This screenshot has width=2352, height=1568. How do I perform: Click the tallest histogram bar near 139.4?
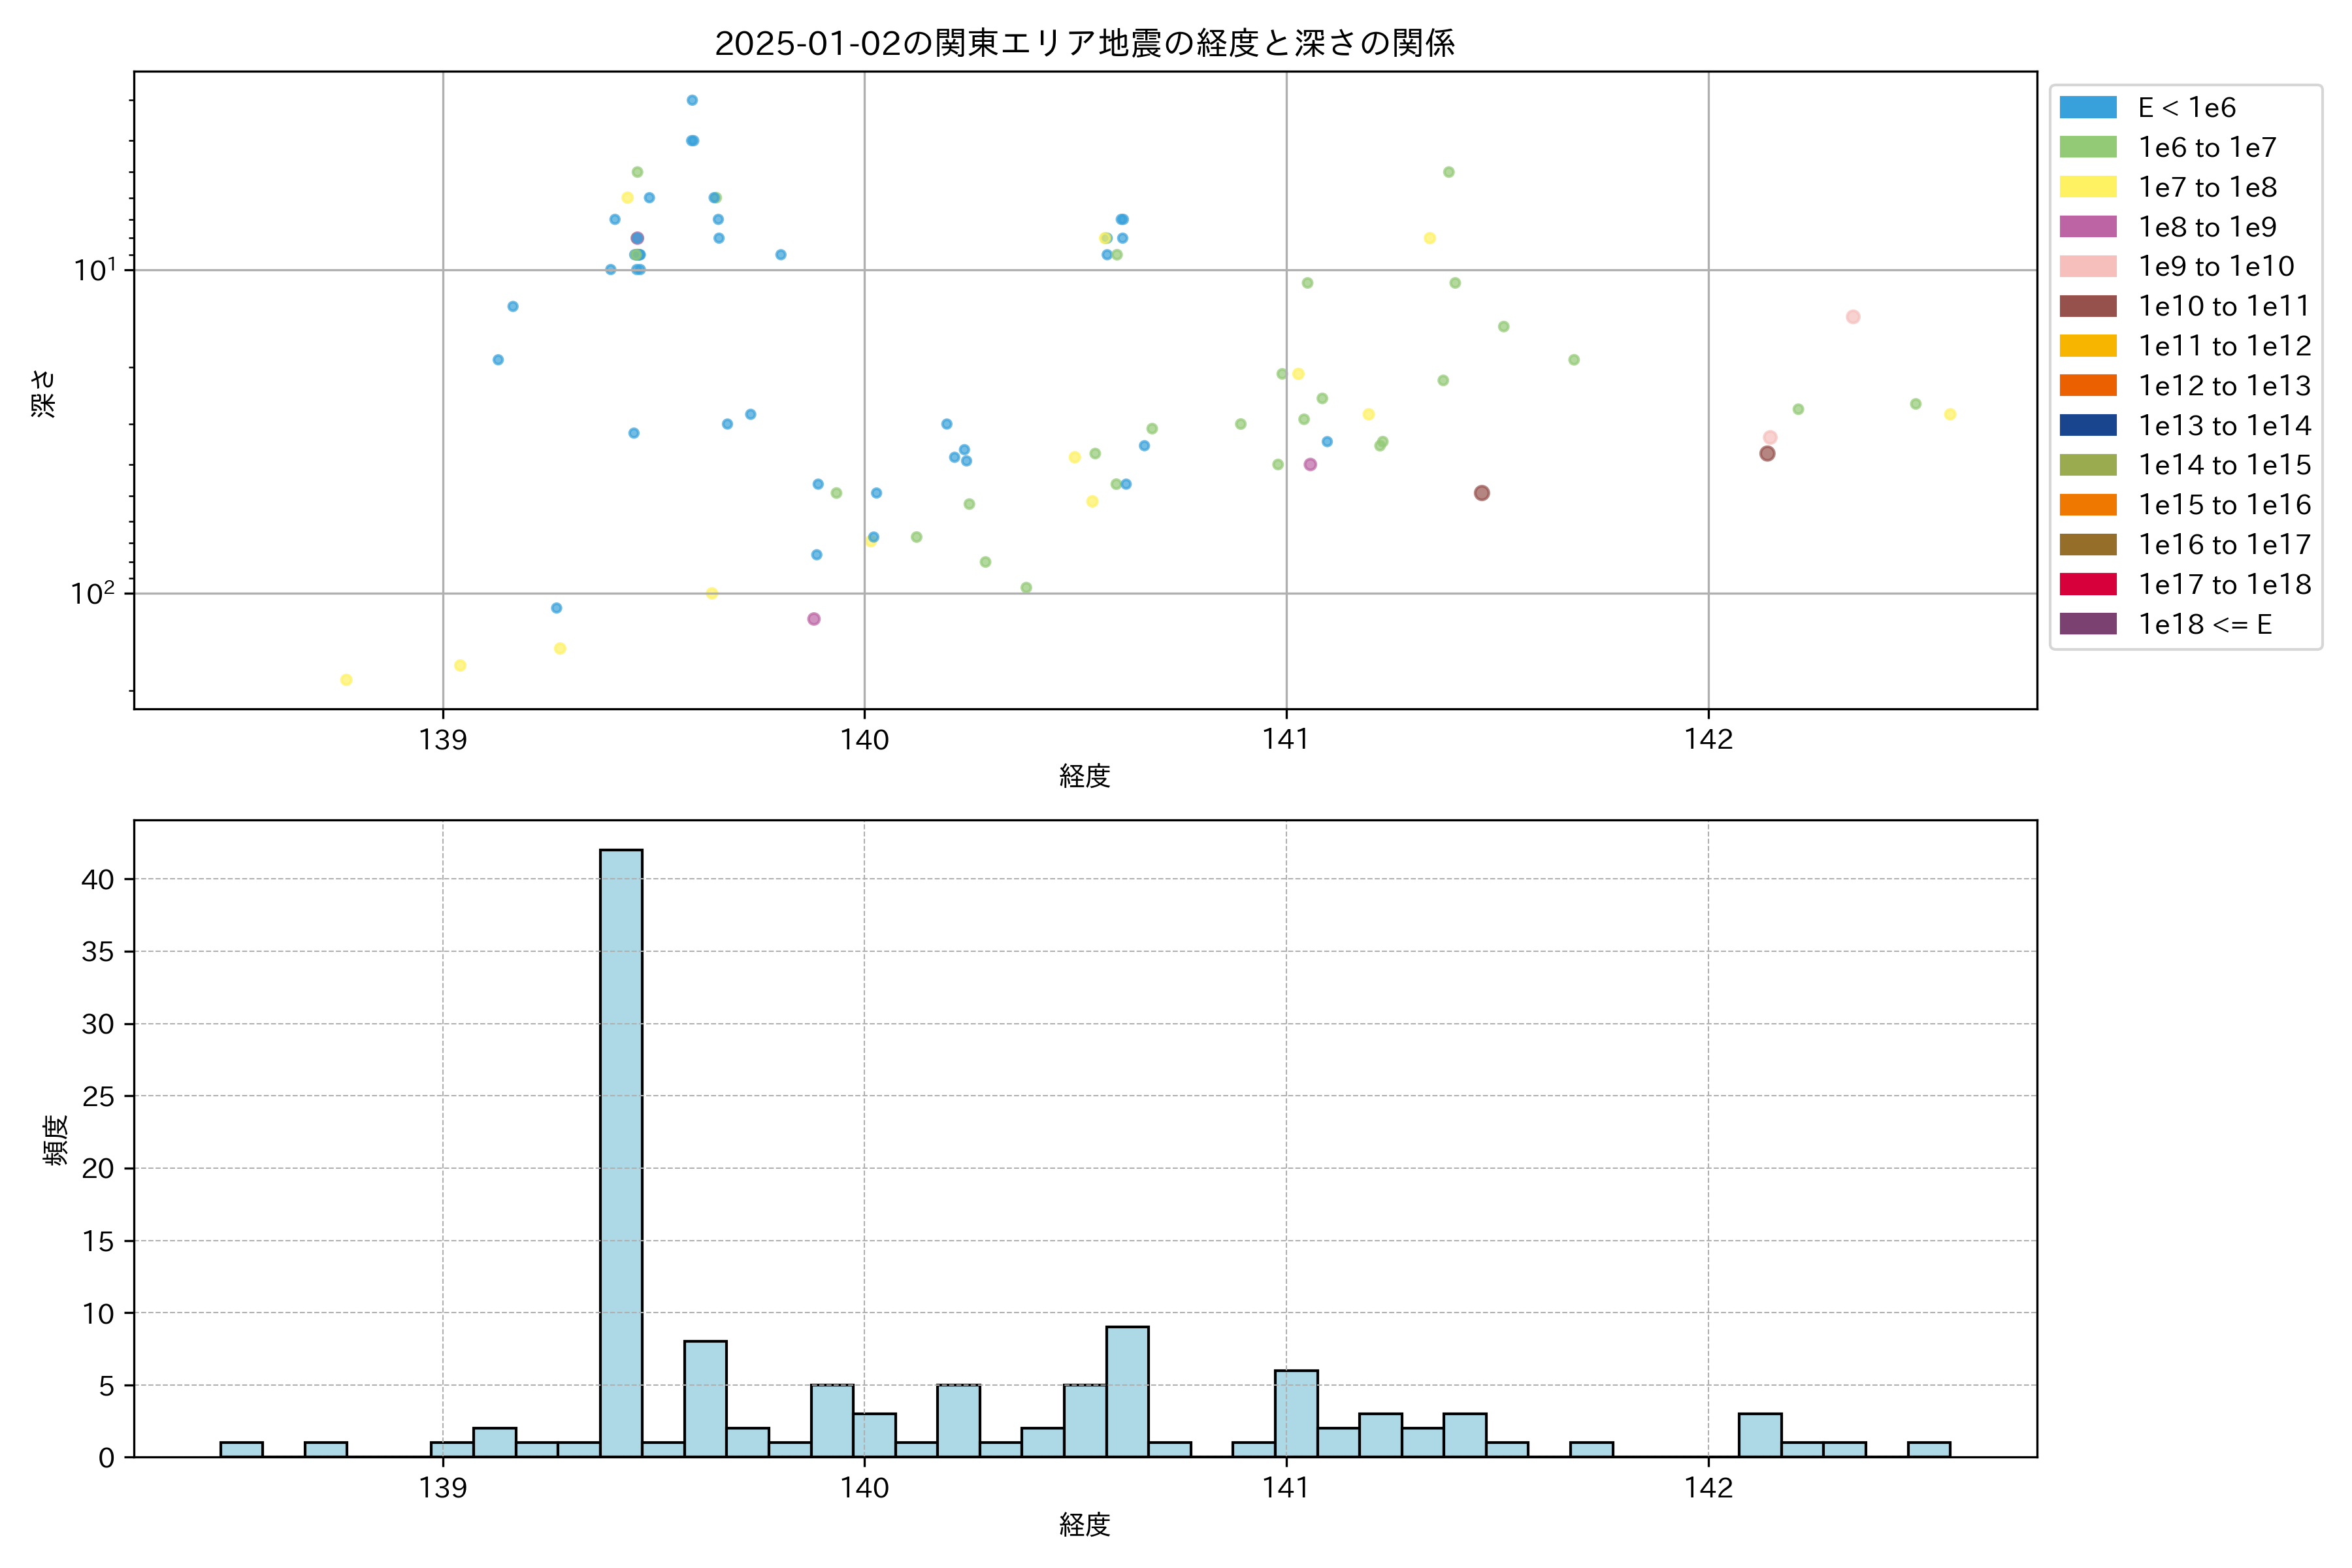[621, 1150]
